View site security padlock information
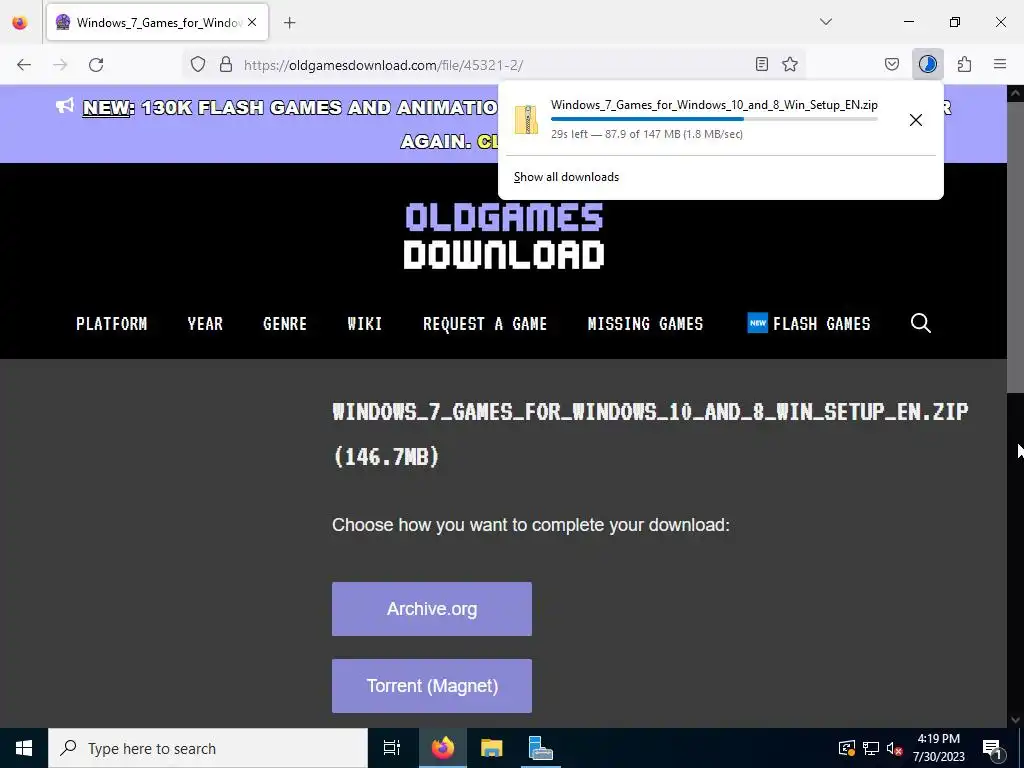 [226, 65]
